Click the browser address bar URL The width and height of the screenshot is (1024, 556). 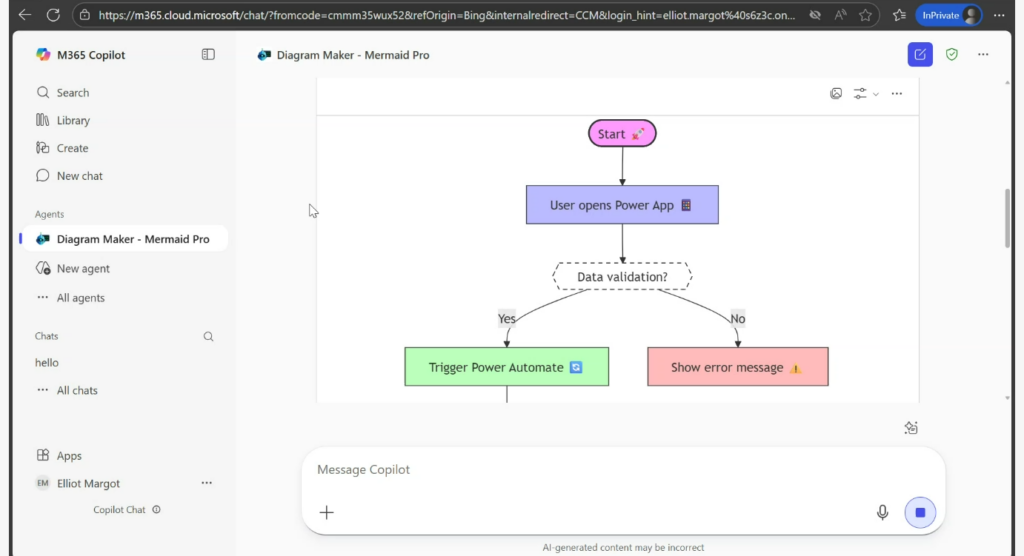tap(447, 15)
